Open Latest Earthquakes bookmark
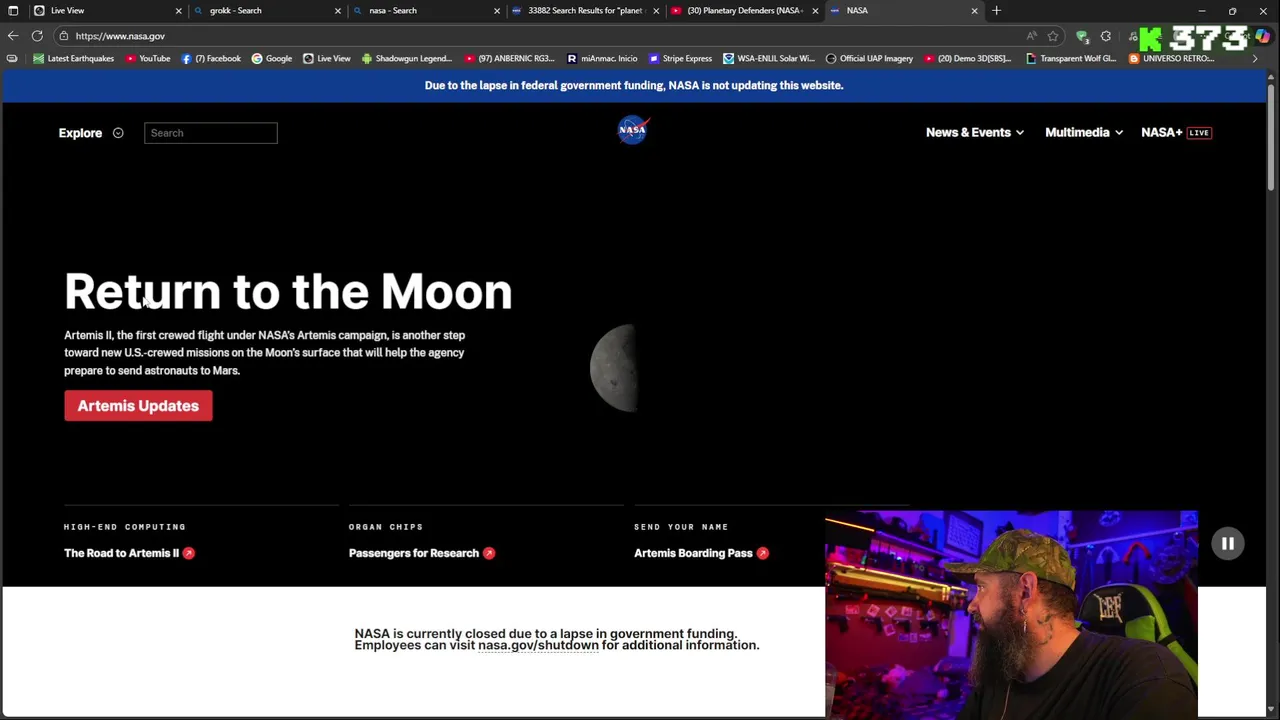Screen dimensions: 1280x720 [73, 58]
